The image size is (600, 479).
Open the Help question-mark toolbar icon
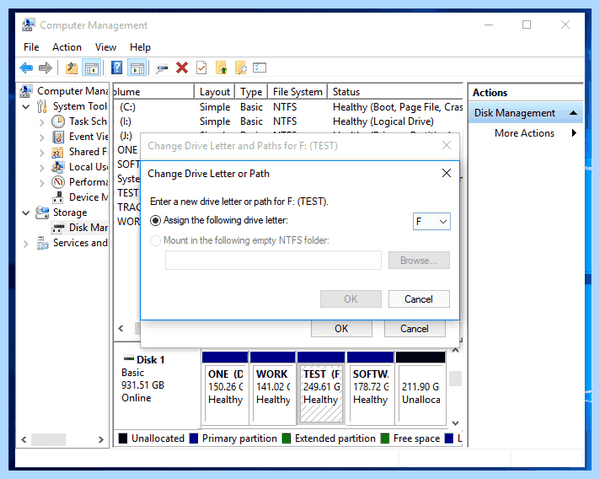pyautogui.click(x=116, y=68)
